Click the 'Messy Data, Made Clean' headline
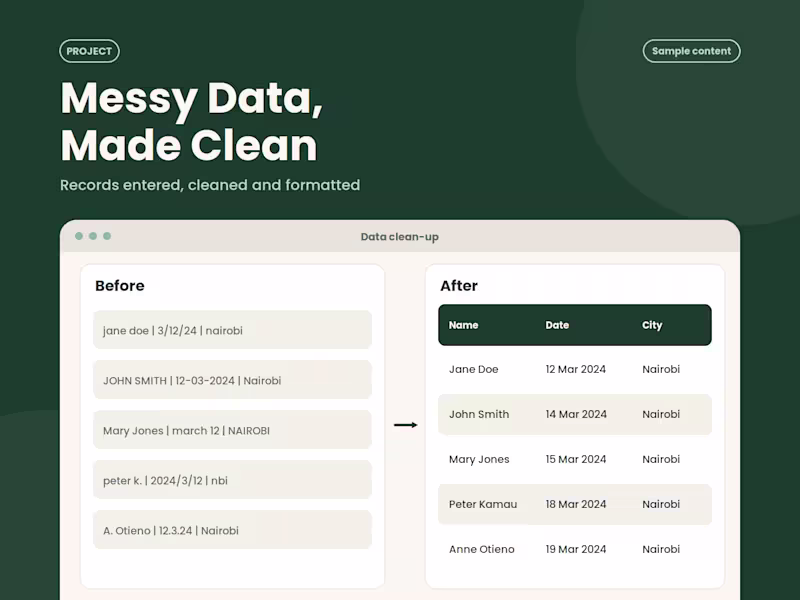Screen dimensions: 800x600 point(191,121)
